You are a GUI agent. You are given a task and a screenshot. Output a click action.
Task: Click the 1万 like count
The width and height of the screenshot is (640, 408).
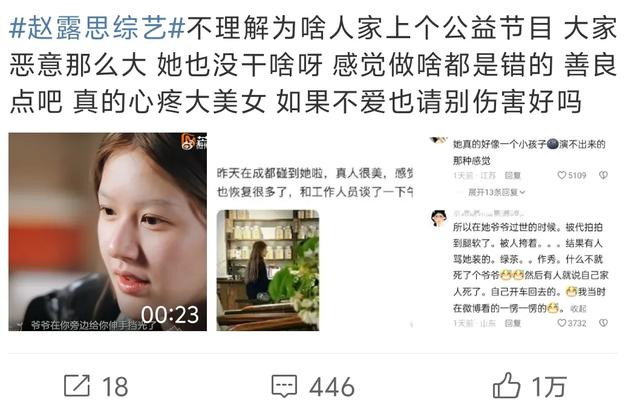(549, 386)
